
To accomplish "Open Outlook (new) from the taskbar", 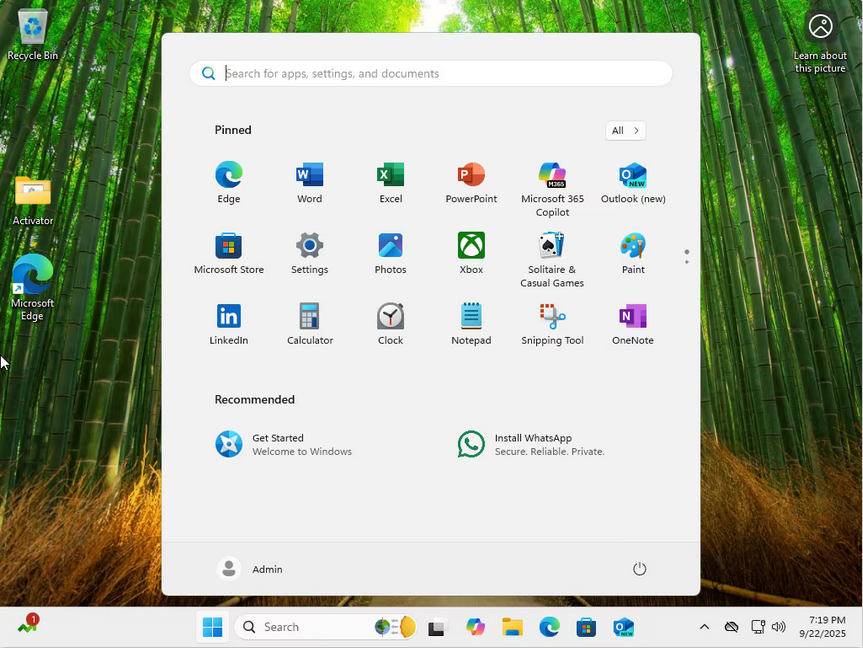I will coord(624,627).
